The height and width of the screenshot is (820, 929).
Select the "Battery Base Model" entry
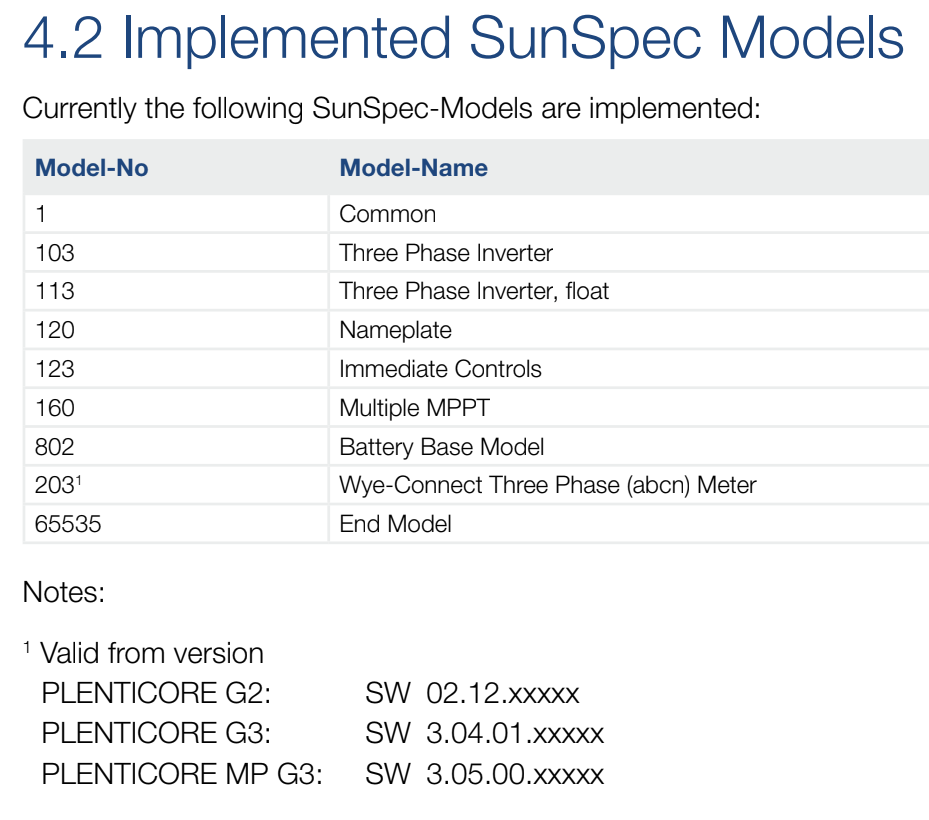(441, 447)
